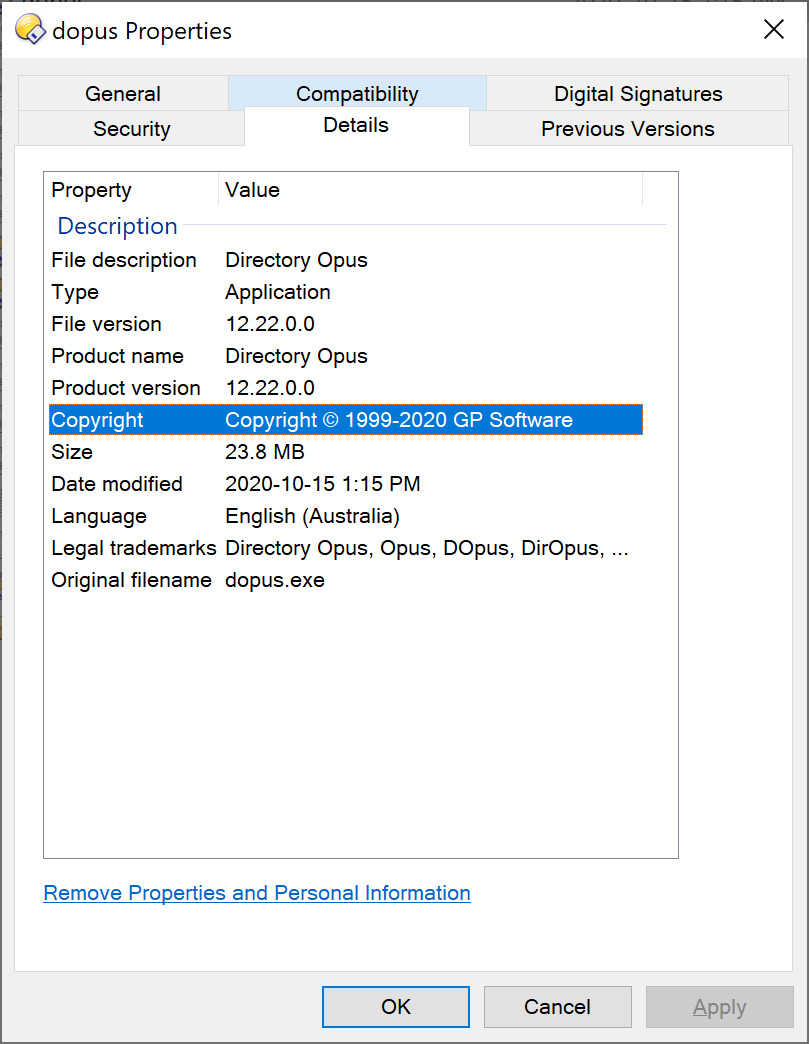Screen dimensions: 809x1044
Task: Click the value 'dopus.exe'
Action: [x=274, y=580]
